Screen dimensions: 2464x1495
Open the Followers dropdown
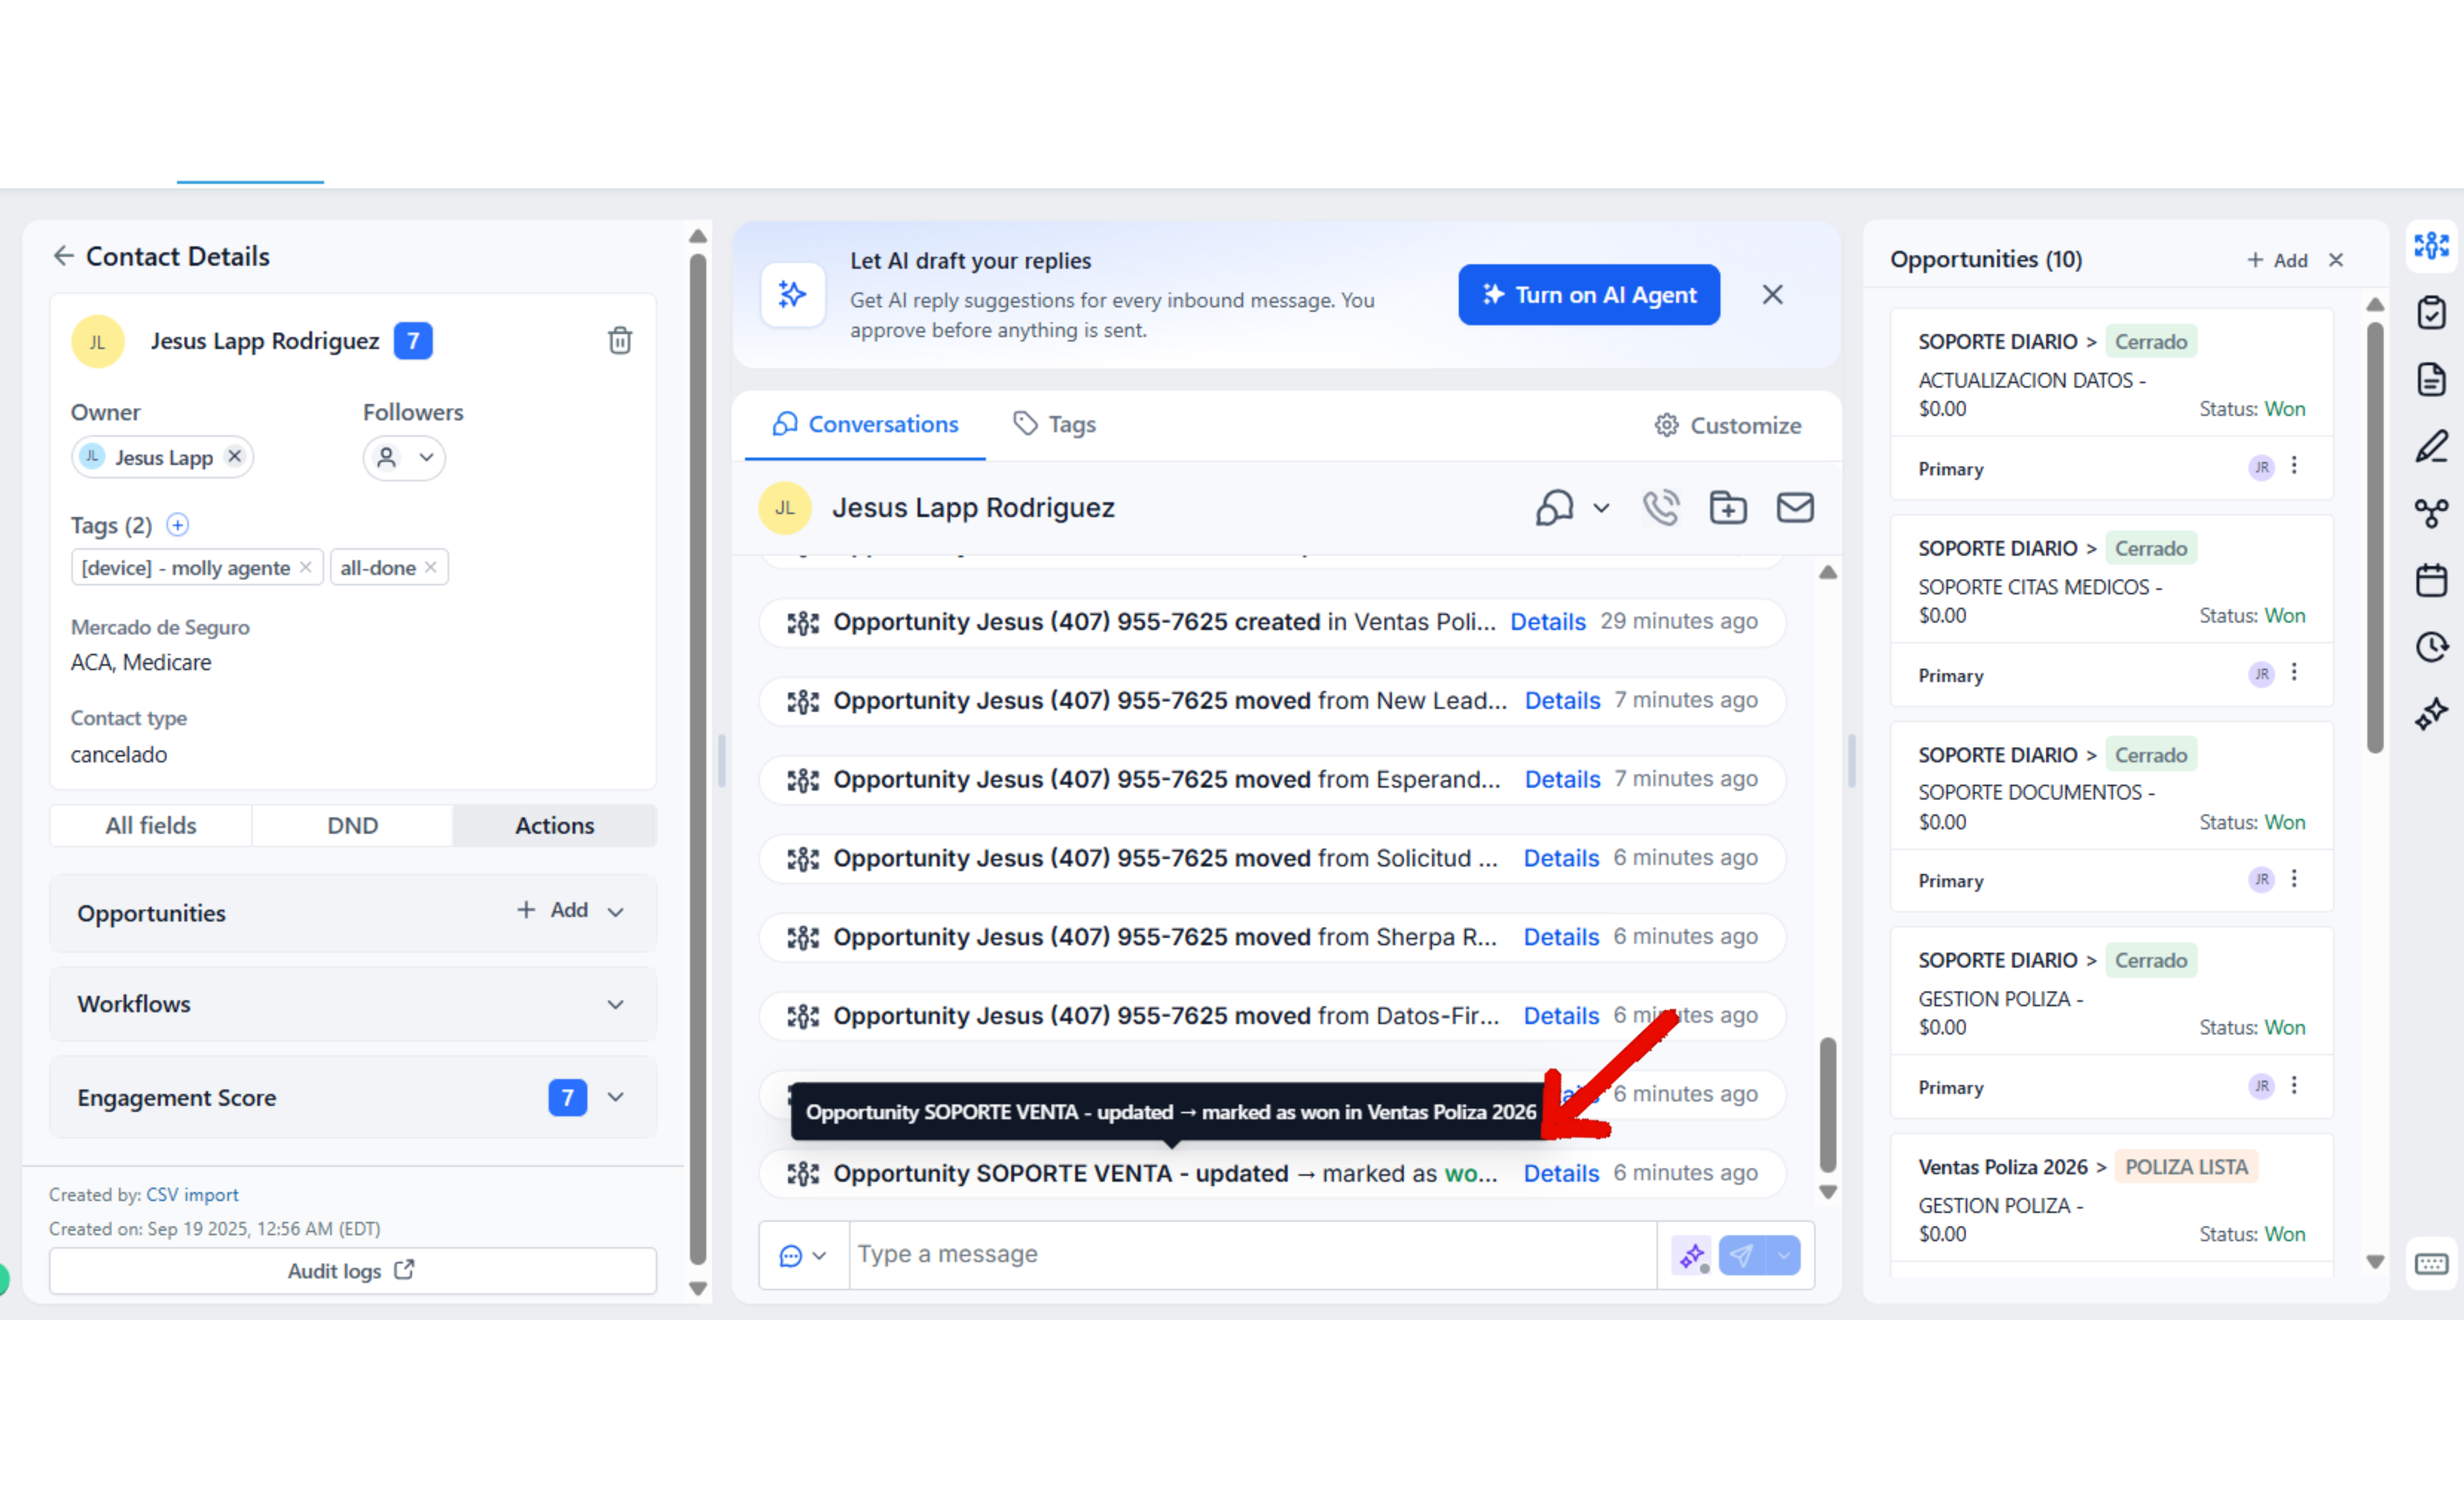tap(404, 458)
